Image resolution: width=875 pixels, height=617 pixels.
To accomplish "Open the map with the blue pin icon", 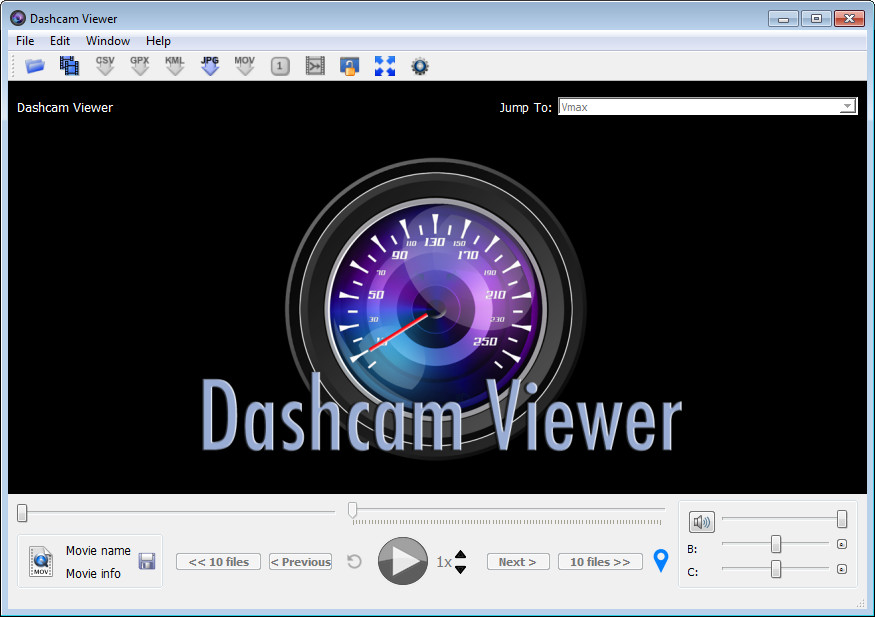I will (x=660, y=561).
